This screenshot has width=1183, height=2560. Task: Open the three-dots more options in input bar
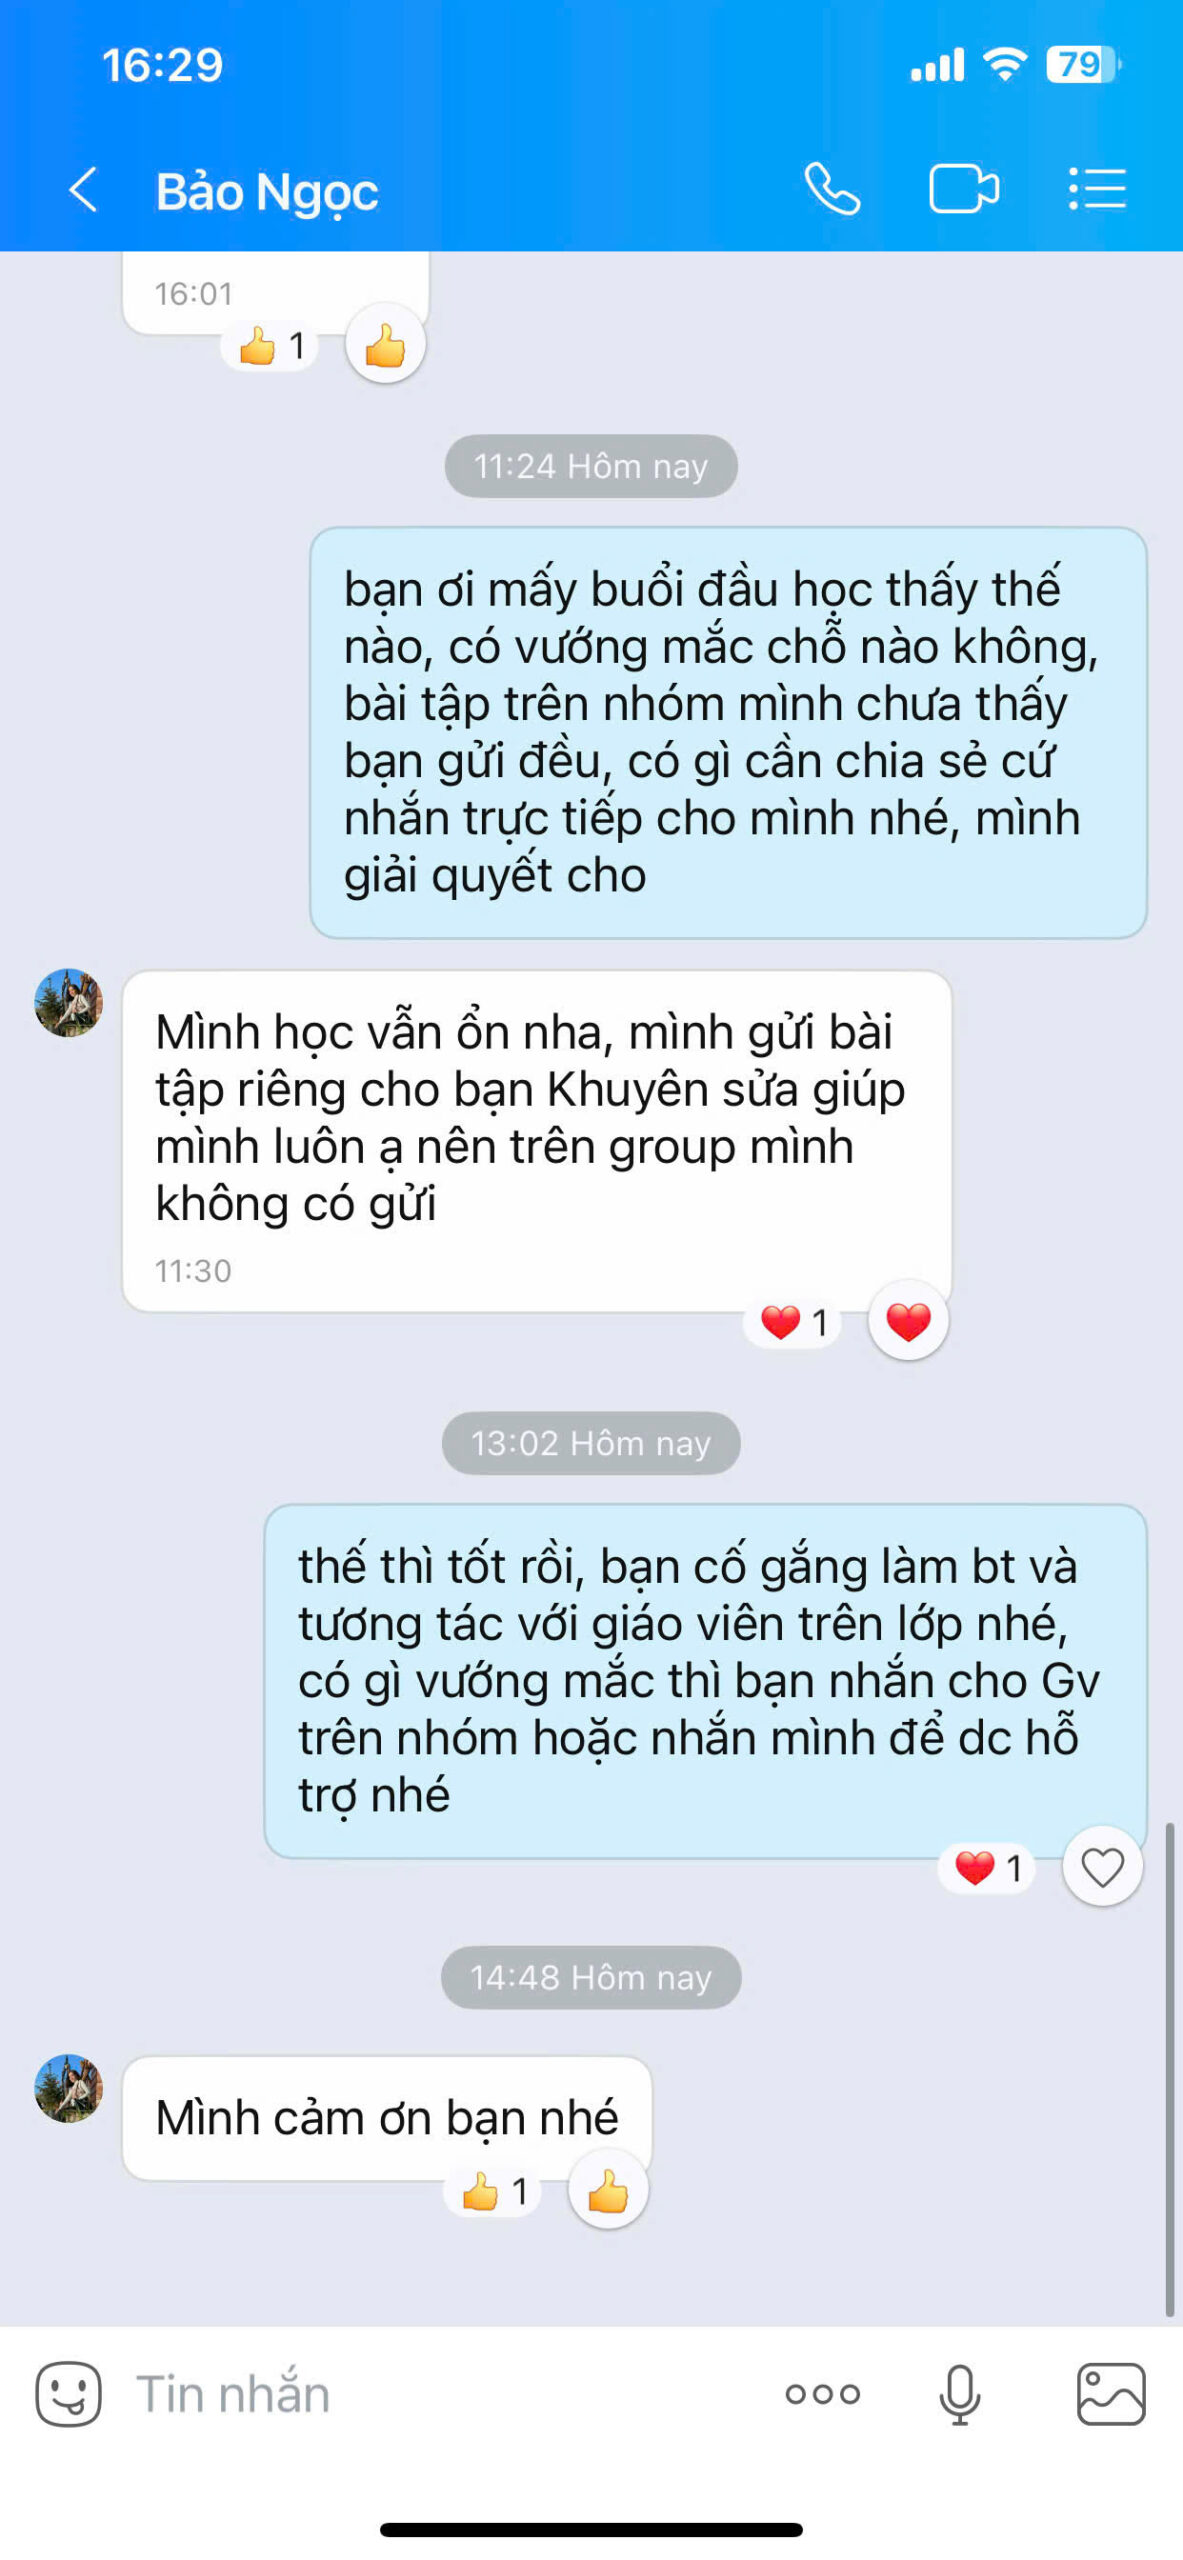click(x=822, y=2394)
